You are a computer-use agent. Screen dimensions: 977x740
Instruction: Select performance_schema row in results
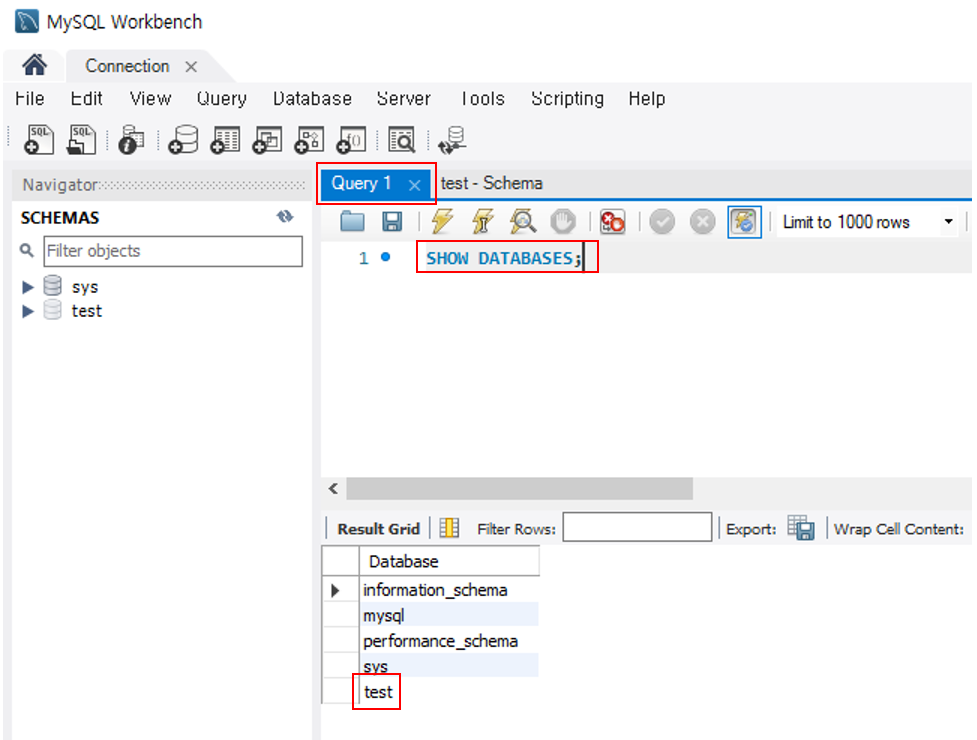(x=449, y=640)
